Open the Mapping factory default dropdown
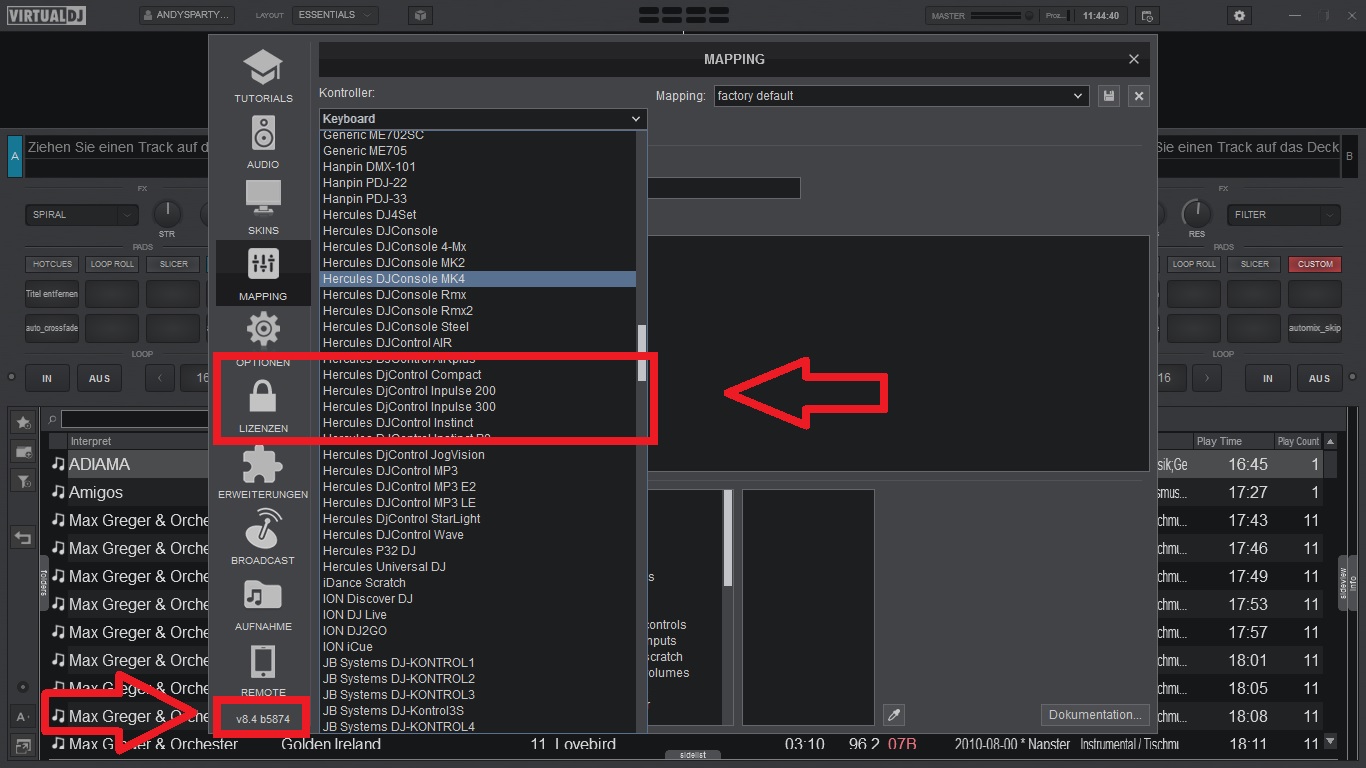1366x768 pixels. pos(900,96)
